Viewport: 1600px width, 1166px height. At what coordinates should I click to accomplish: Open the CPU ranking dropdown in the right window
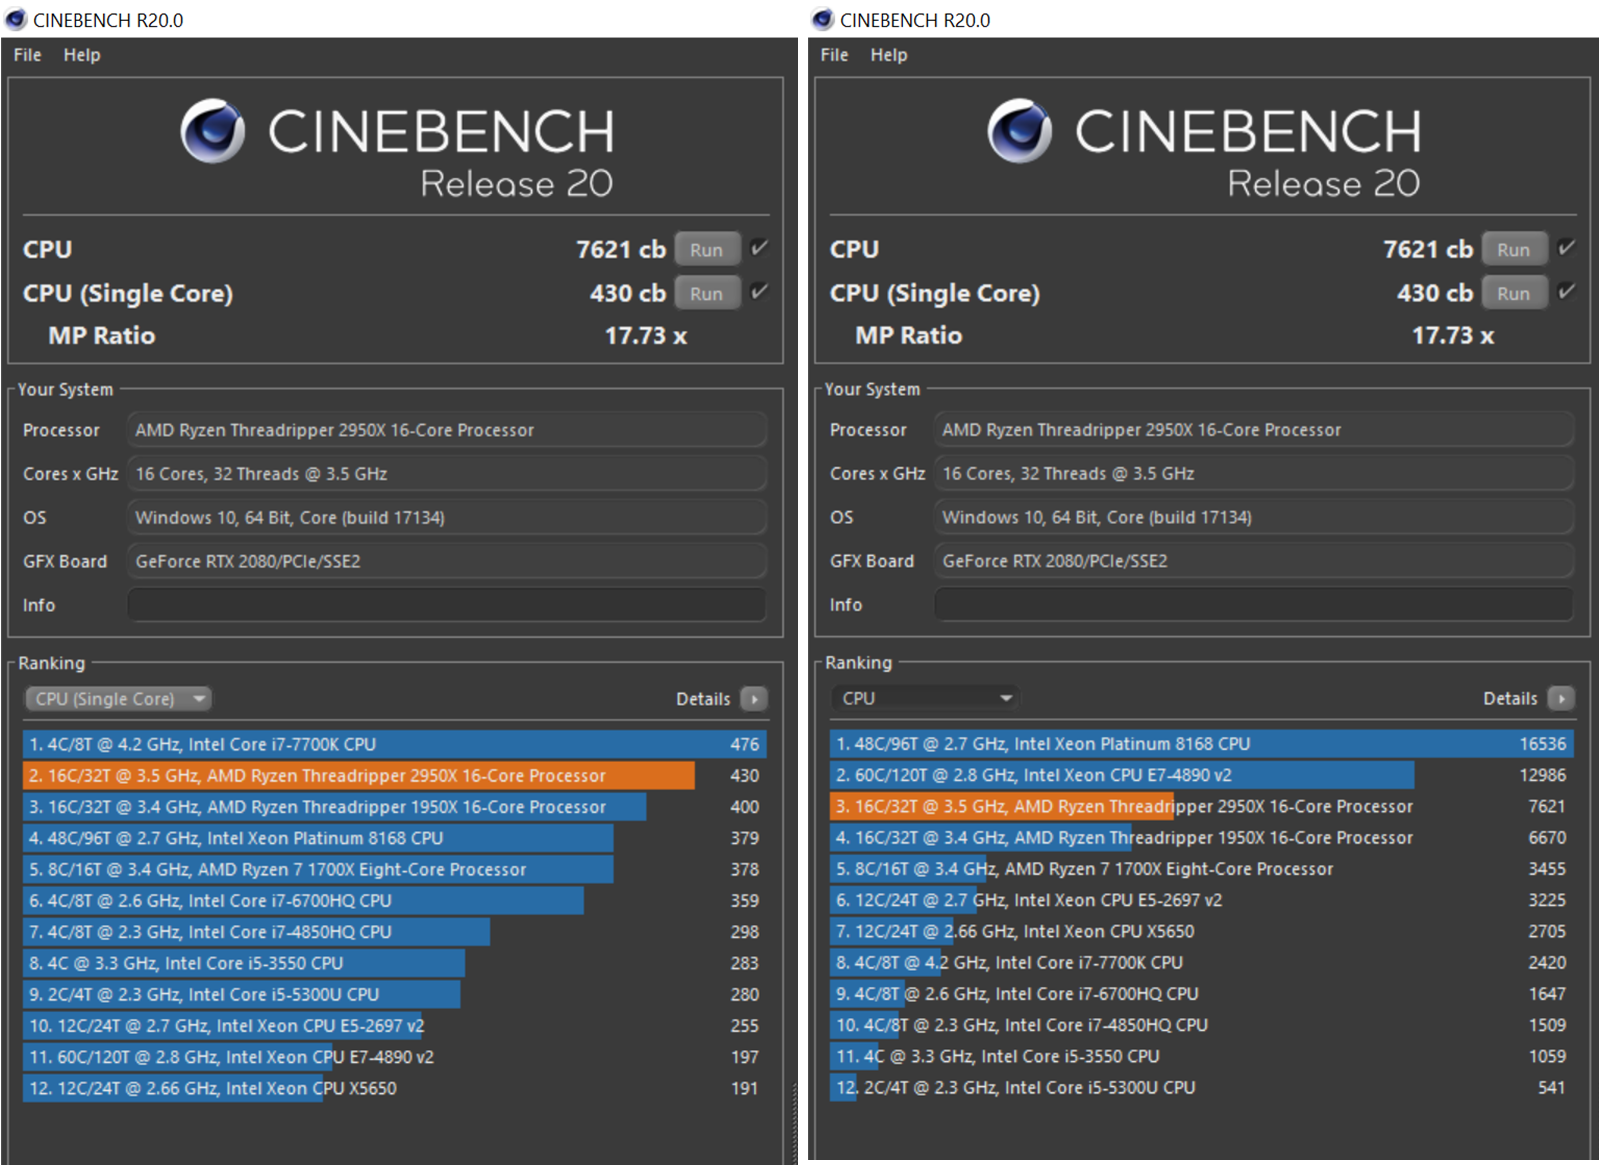pyautogui.click(x=925, y=697)
